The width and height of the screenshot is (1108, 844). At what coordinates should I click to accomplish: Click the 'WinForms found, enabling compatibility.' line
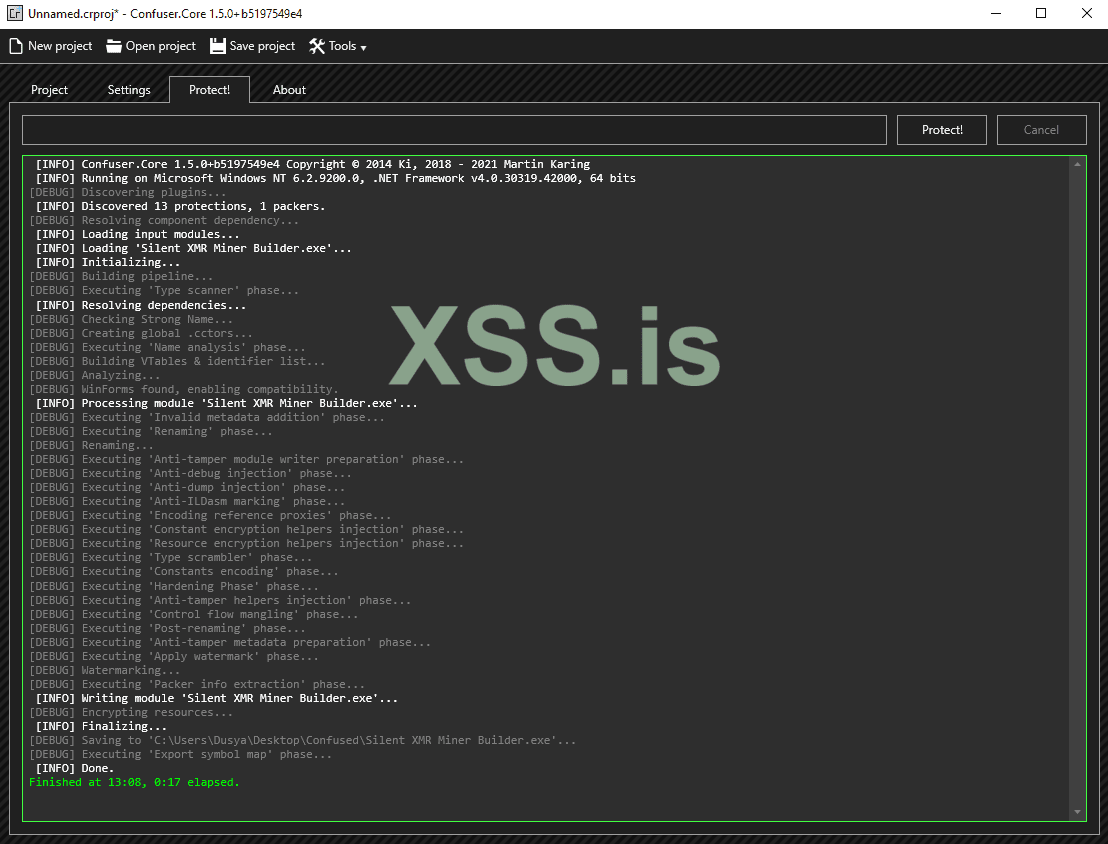(x=184, y=389)
